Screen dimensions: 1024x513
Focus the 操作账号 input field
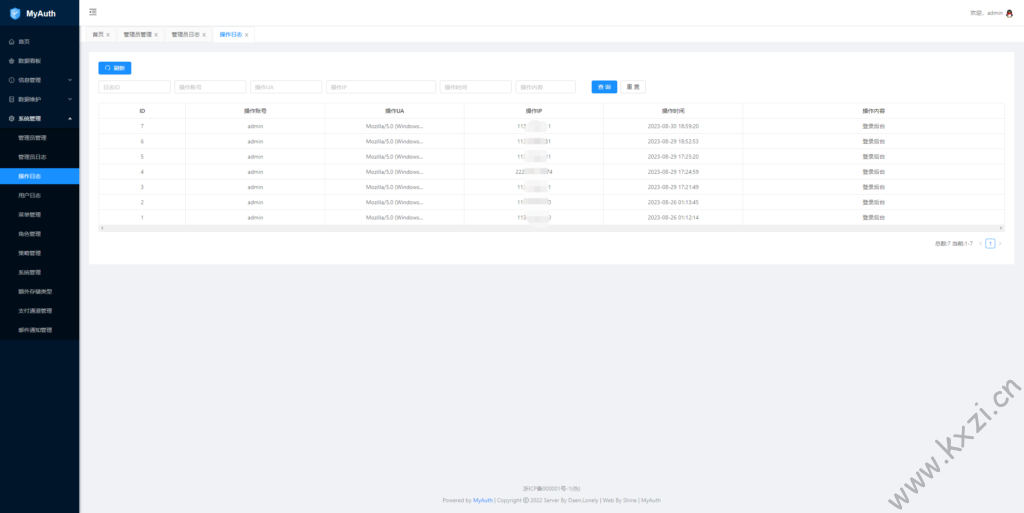pos(210,87)
